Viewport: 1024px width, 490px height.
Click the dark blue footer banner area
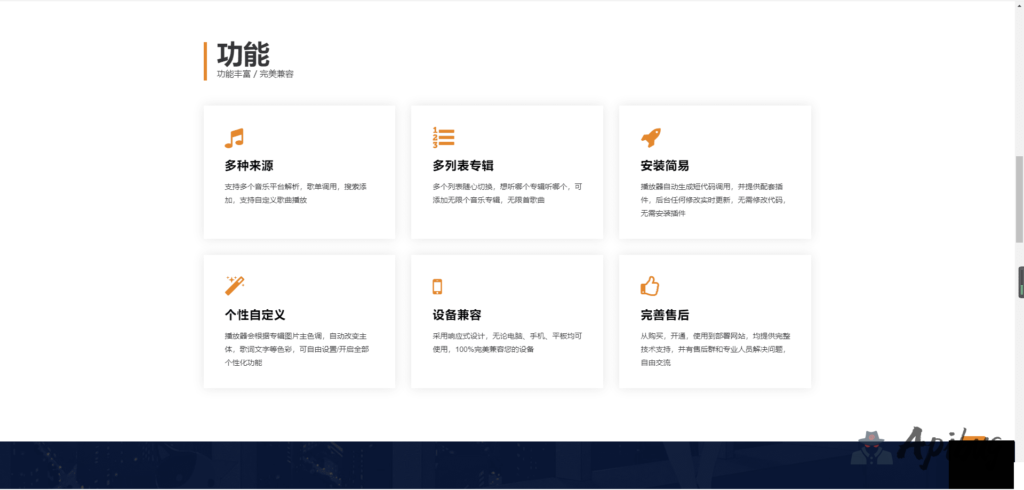click(400, 465)
